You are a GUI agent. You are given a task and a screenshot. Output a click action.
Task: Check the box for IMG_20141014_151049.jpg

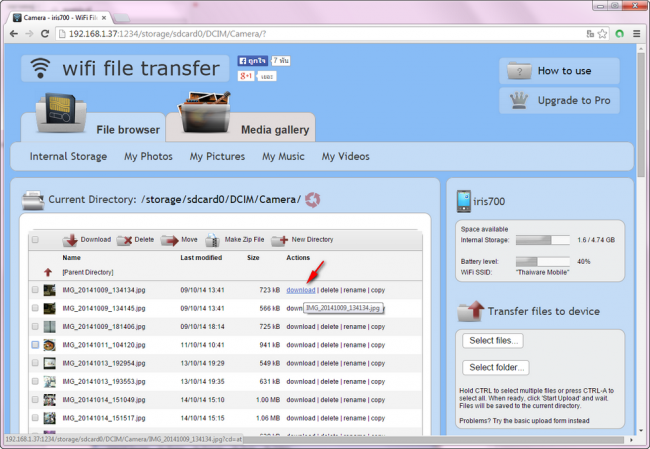click(x=35, y=399)
